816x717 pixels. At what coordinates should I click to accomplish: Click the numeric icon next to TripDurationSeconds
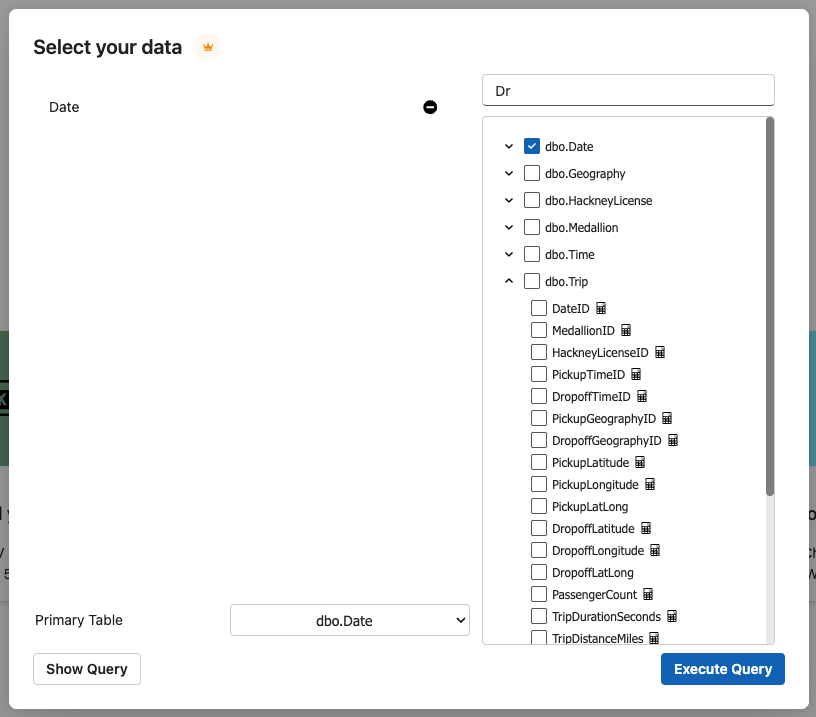(672, 617)
